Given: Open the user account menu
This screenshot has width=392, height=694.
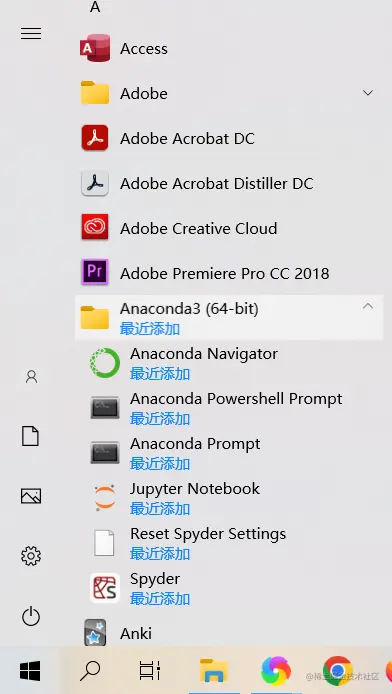Looking at the screenshot, I should click(x=31, y=377).
